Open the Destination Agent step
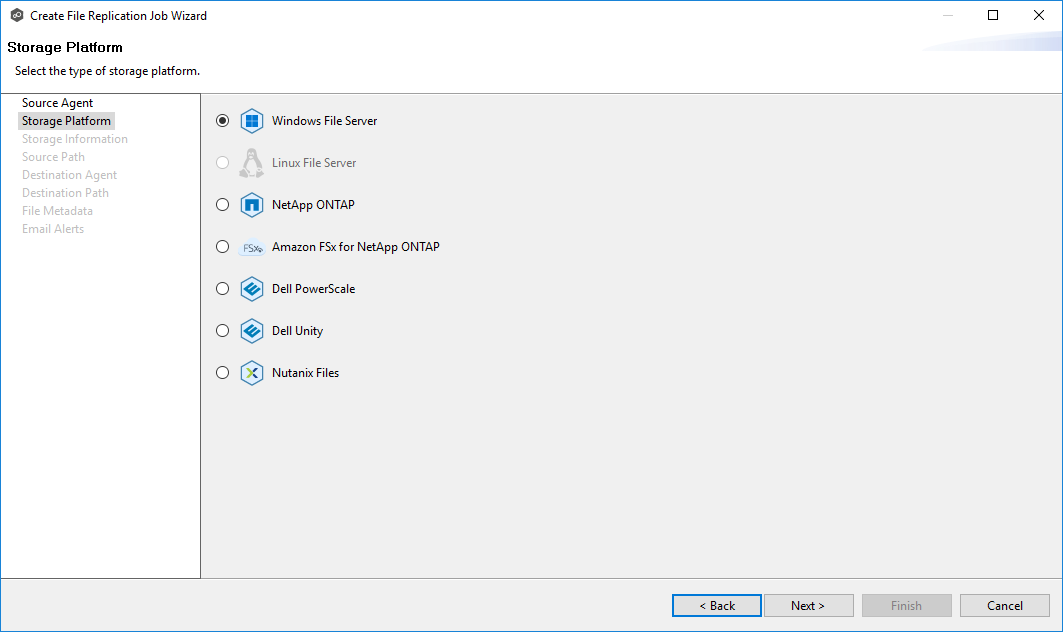The height and width of the screenshot is (632, 1063). click(x=69, y=175)
